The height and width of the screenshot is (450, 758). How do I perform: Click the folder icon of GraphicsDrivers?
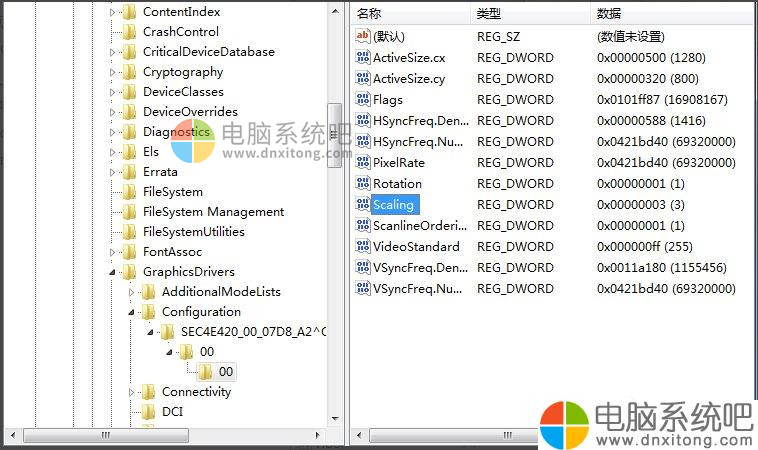(x=129, y=272)
